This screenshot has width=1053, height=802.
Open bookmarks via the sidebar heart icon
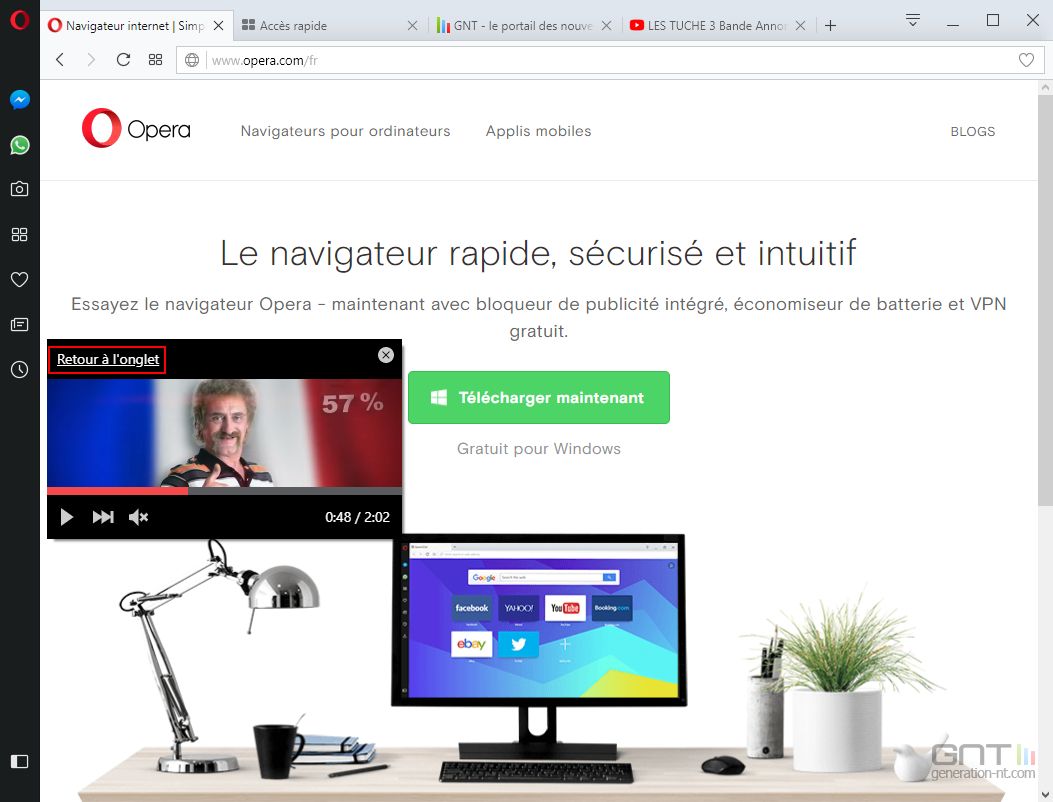[x=19, y=279]
